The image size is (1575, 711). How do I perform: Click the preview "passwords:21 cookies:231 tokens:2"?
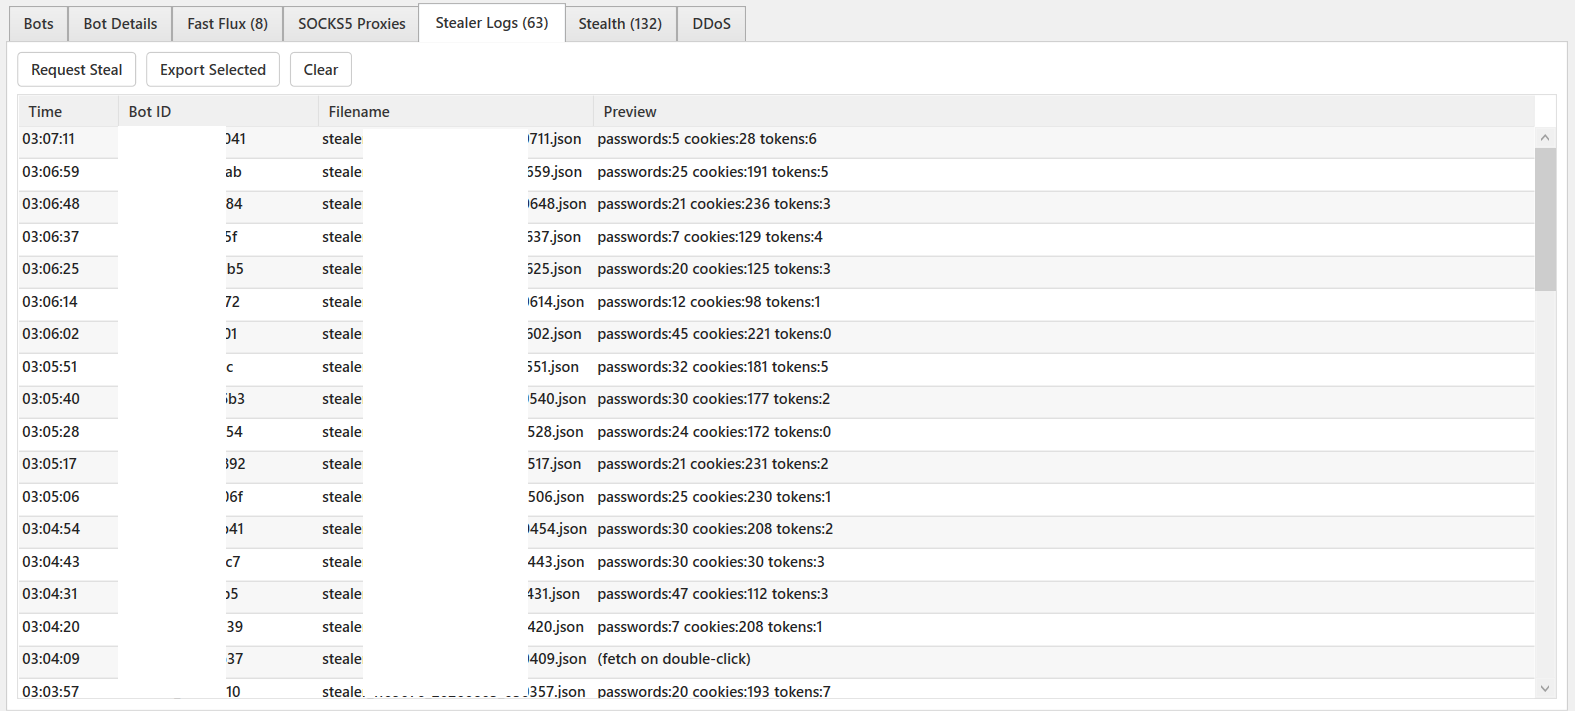pos(713,464)
